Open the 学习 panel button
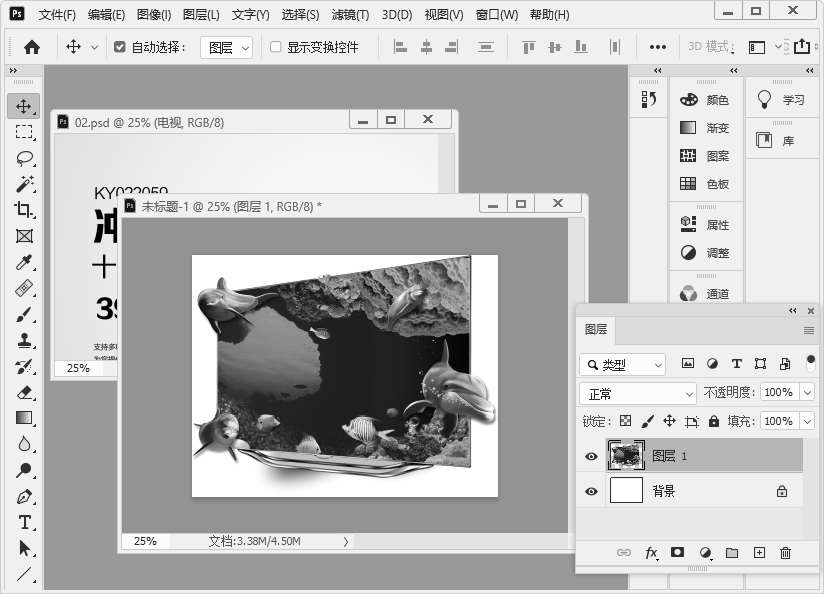 point(782,100)
